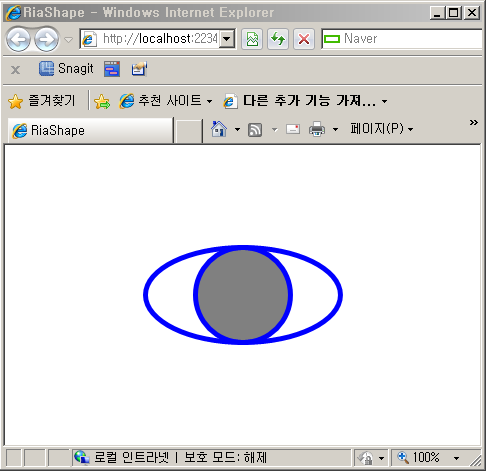Open the 다른 추가 기능 가져... link
This screenshot has width=486, height=471.
(x=305, y=101)
